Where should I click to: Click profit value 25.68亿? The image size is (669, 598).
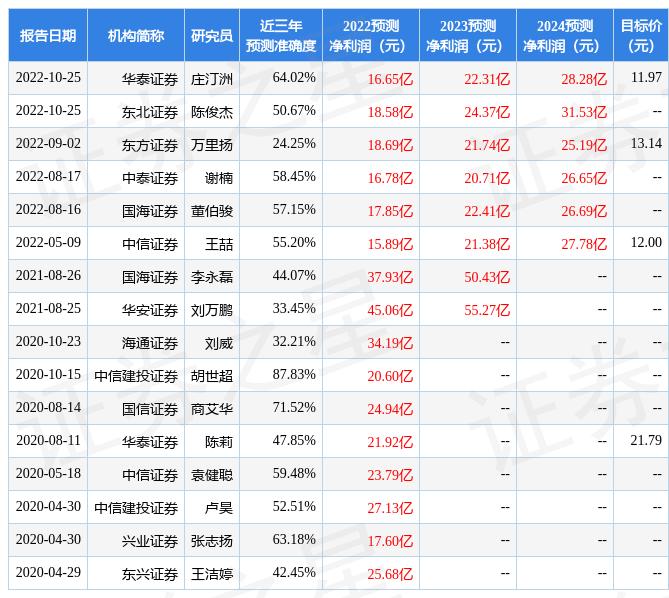pyautogui.click(x=390, y=574)
